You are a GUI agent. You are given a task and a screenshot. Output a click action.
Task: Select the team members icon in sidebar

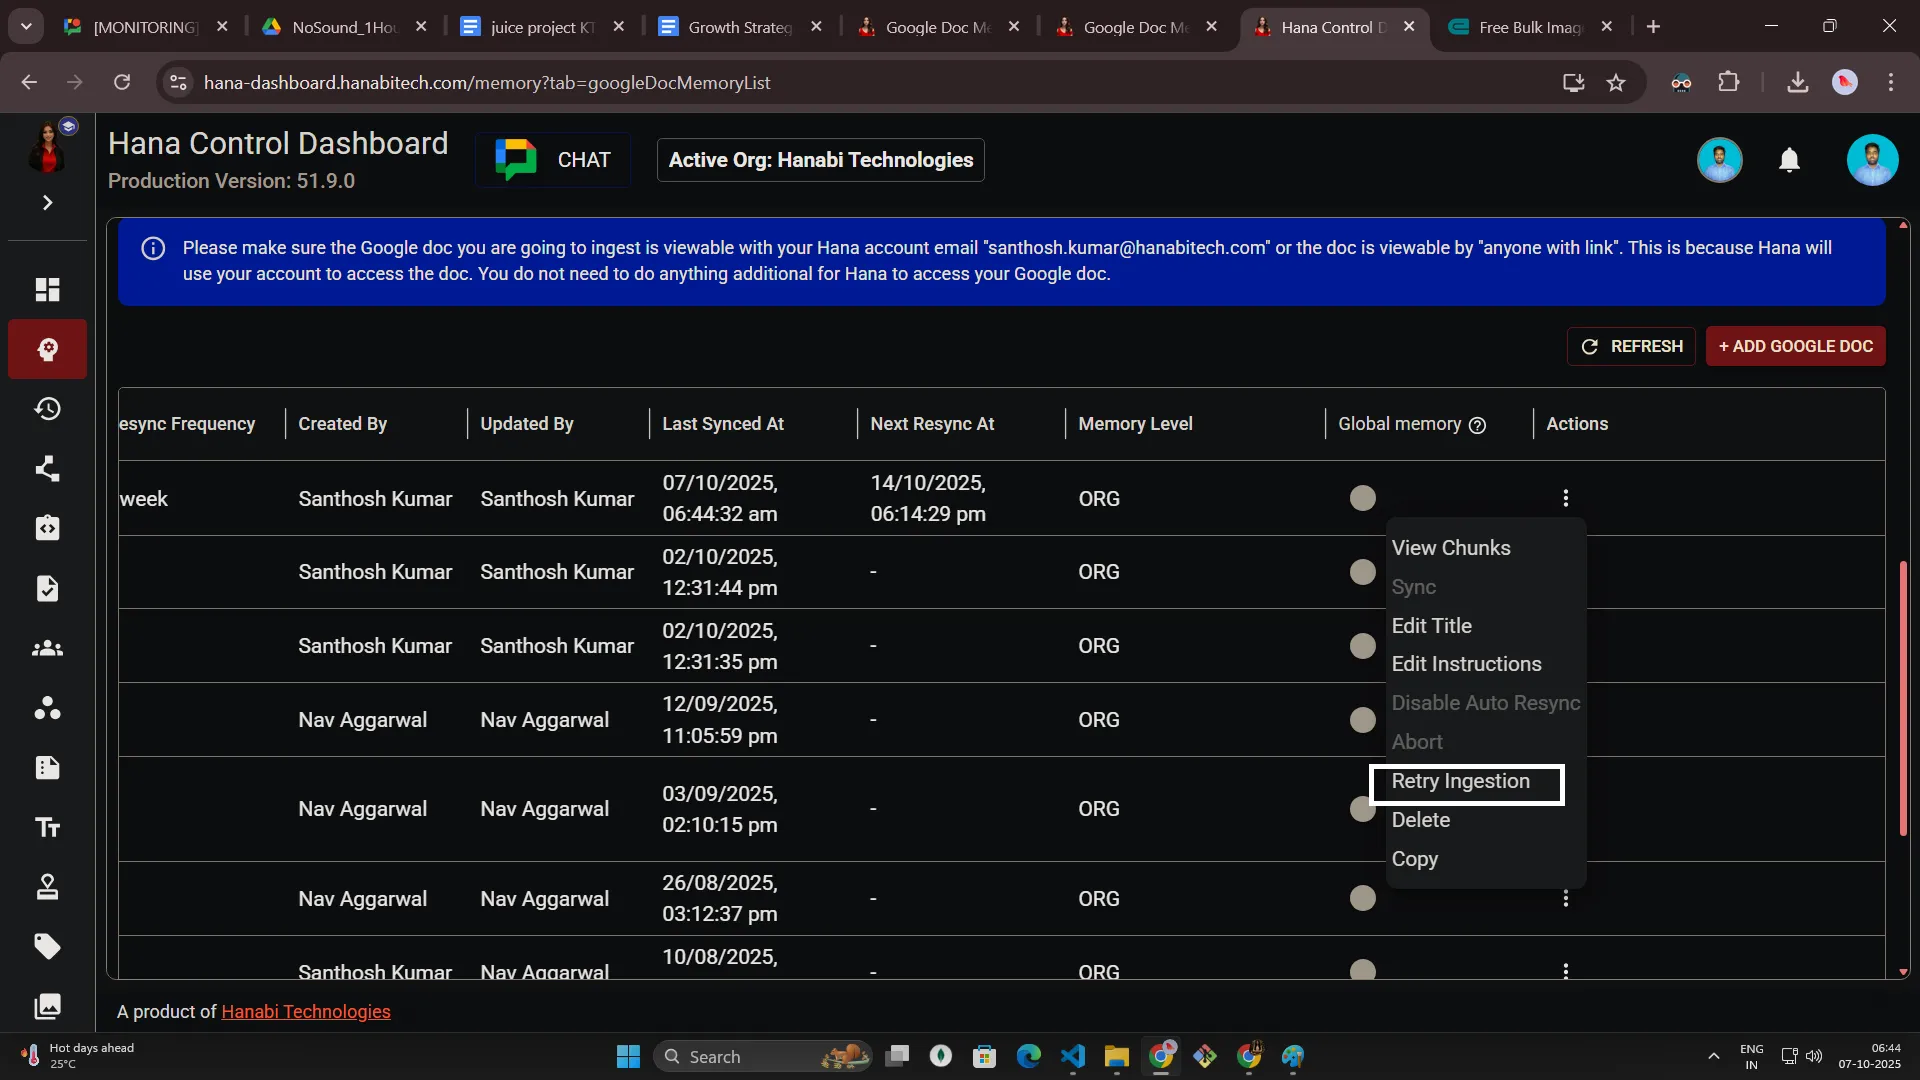(x=47, y=648)
